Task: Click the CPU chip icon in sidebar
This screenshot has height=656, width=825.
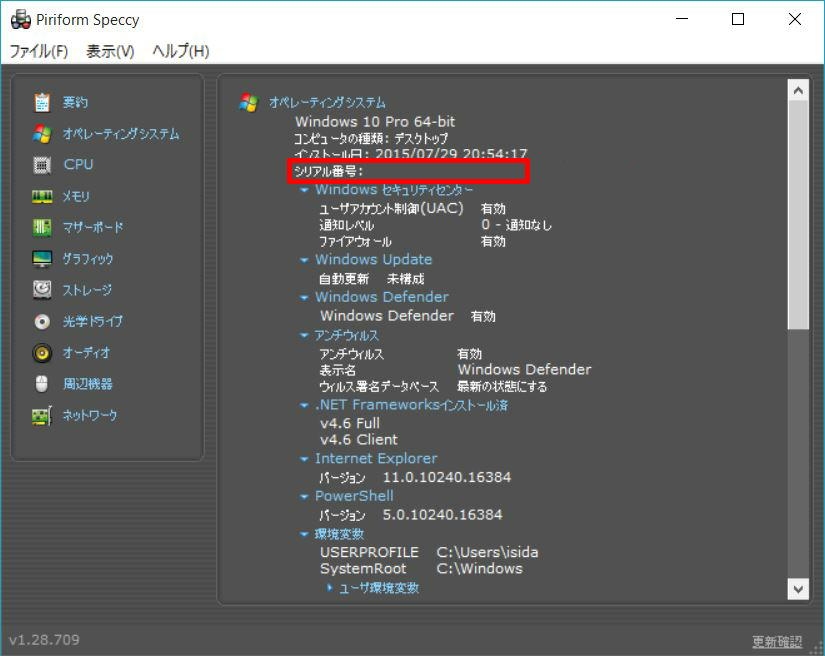Action: coord(42,165)
